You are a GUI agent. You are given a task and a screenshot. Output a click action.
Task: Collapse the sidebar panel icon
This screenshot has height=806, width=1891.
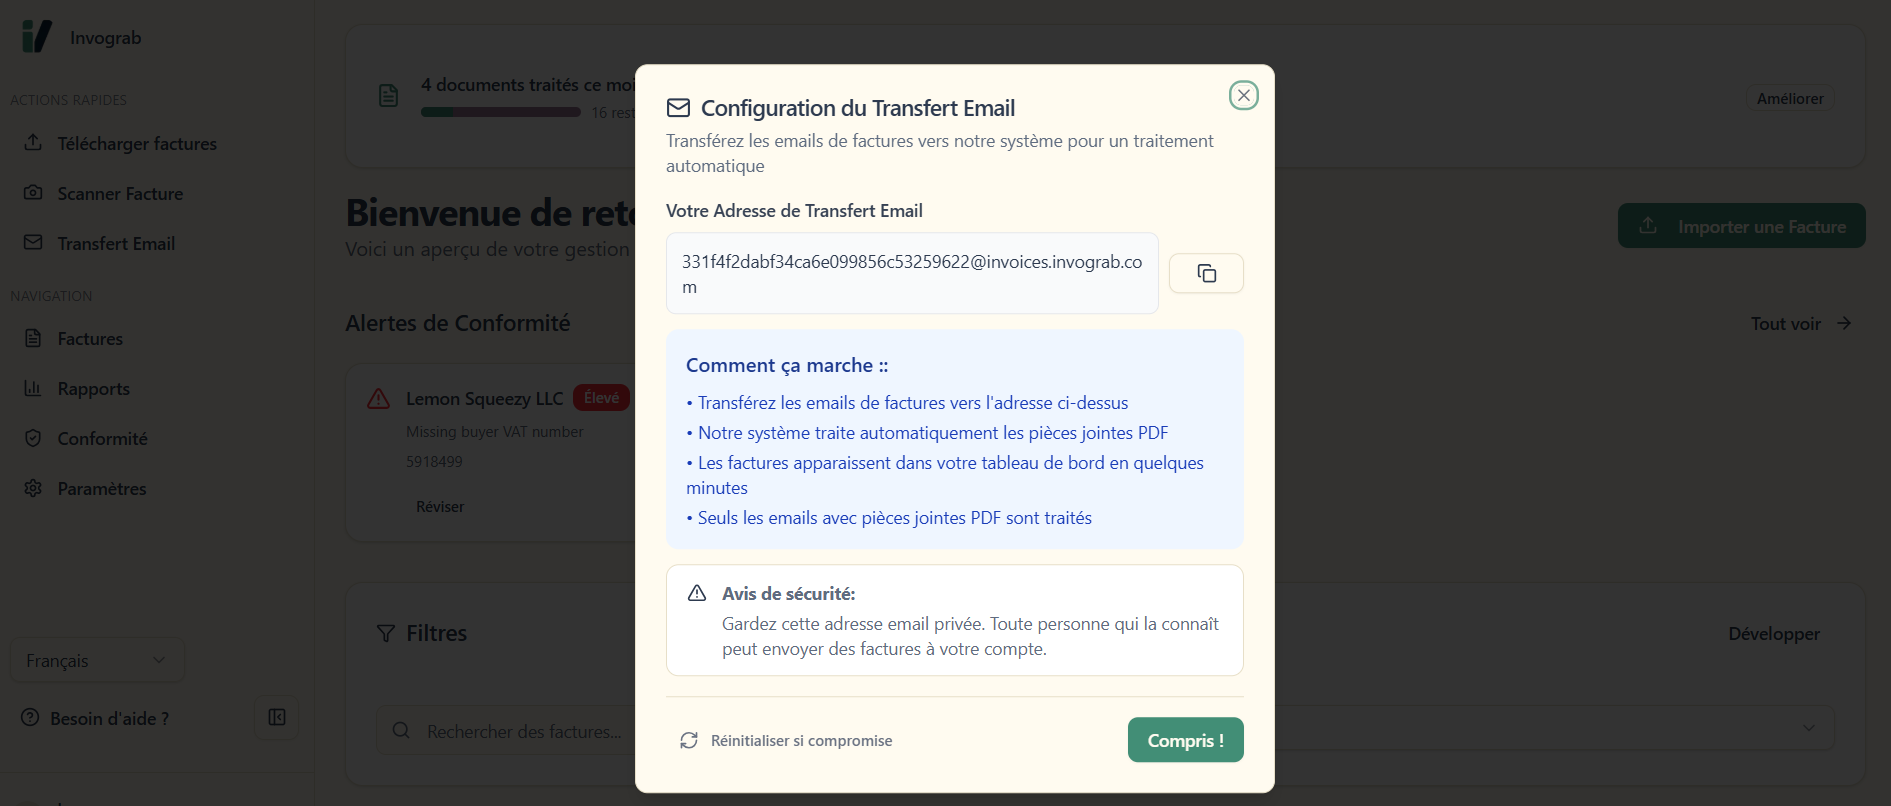coord(277,717)
